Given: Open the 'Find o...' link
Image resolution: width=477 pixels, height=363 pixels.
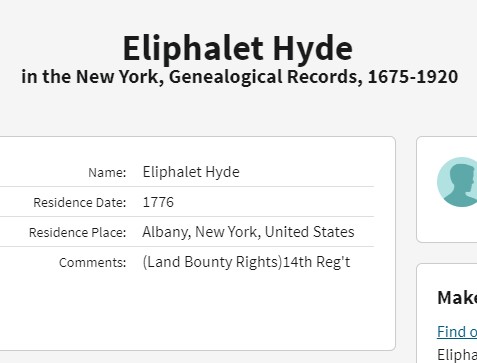Looking at the screenshot, I should coord(457,332).
